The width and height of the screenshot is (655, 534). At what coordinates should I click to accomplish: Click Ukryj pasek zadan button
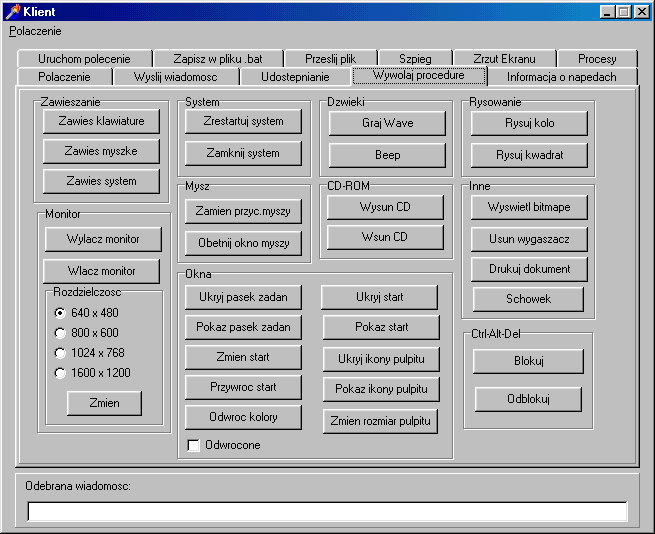(245, 297)
